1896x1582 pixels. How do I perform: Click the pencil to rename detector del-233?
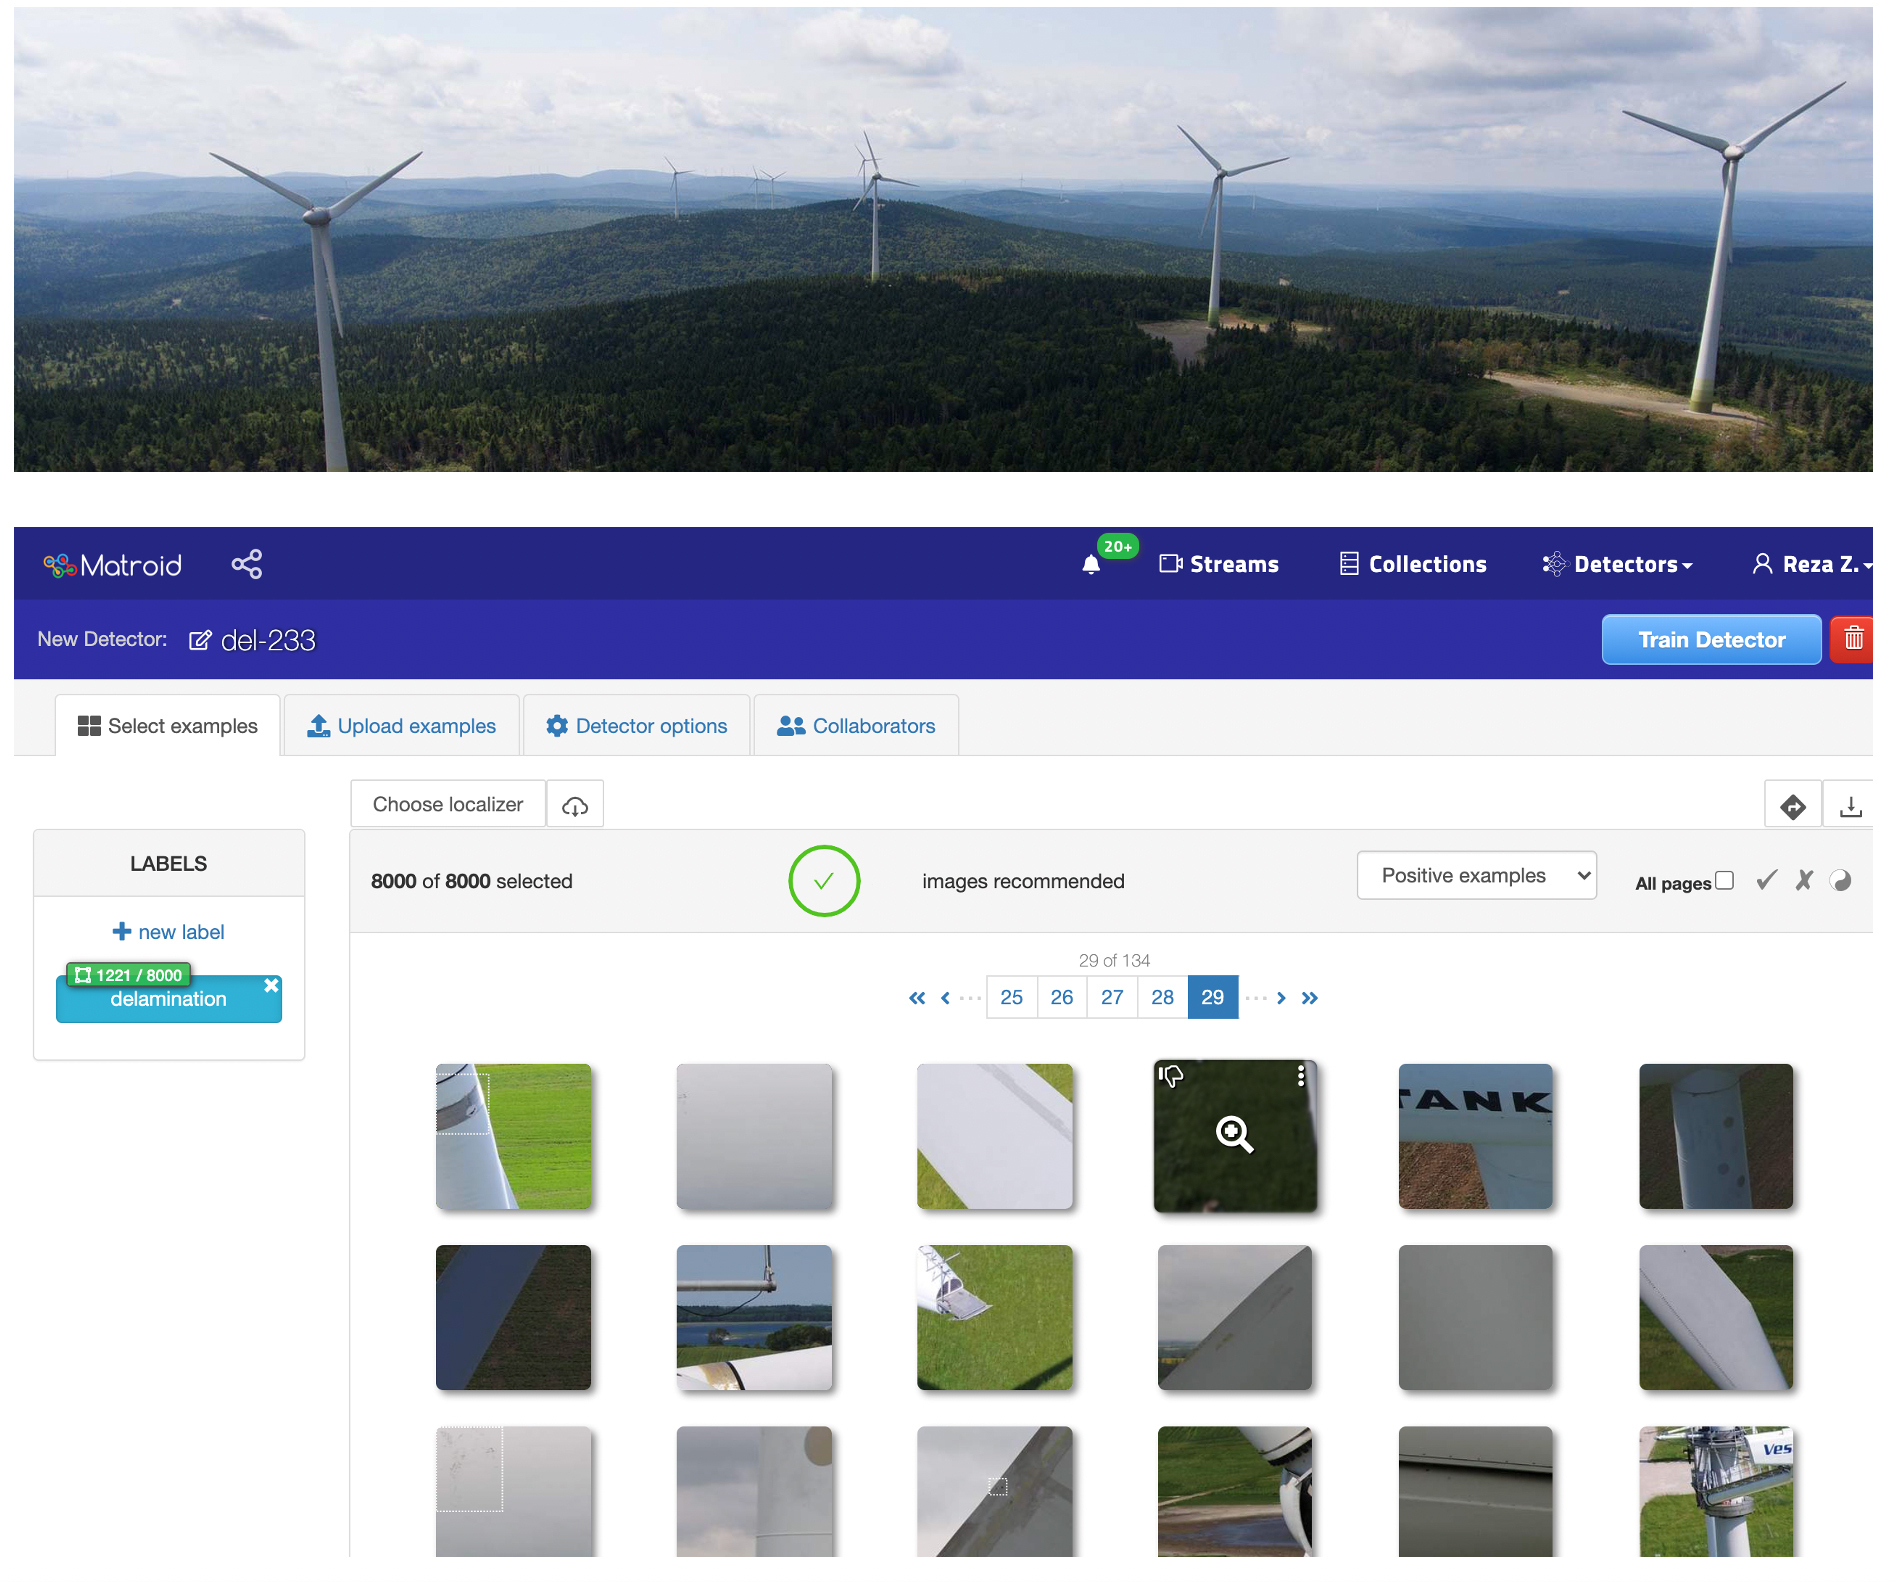click(x=201, y=640)
